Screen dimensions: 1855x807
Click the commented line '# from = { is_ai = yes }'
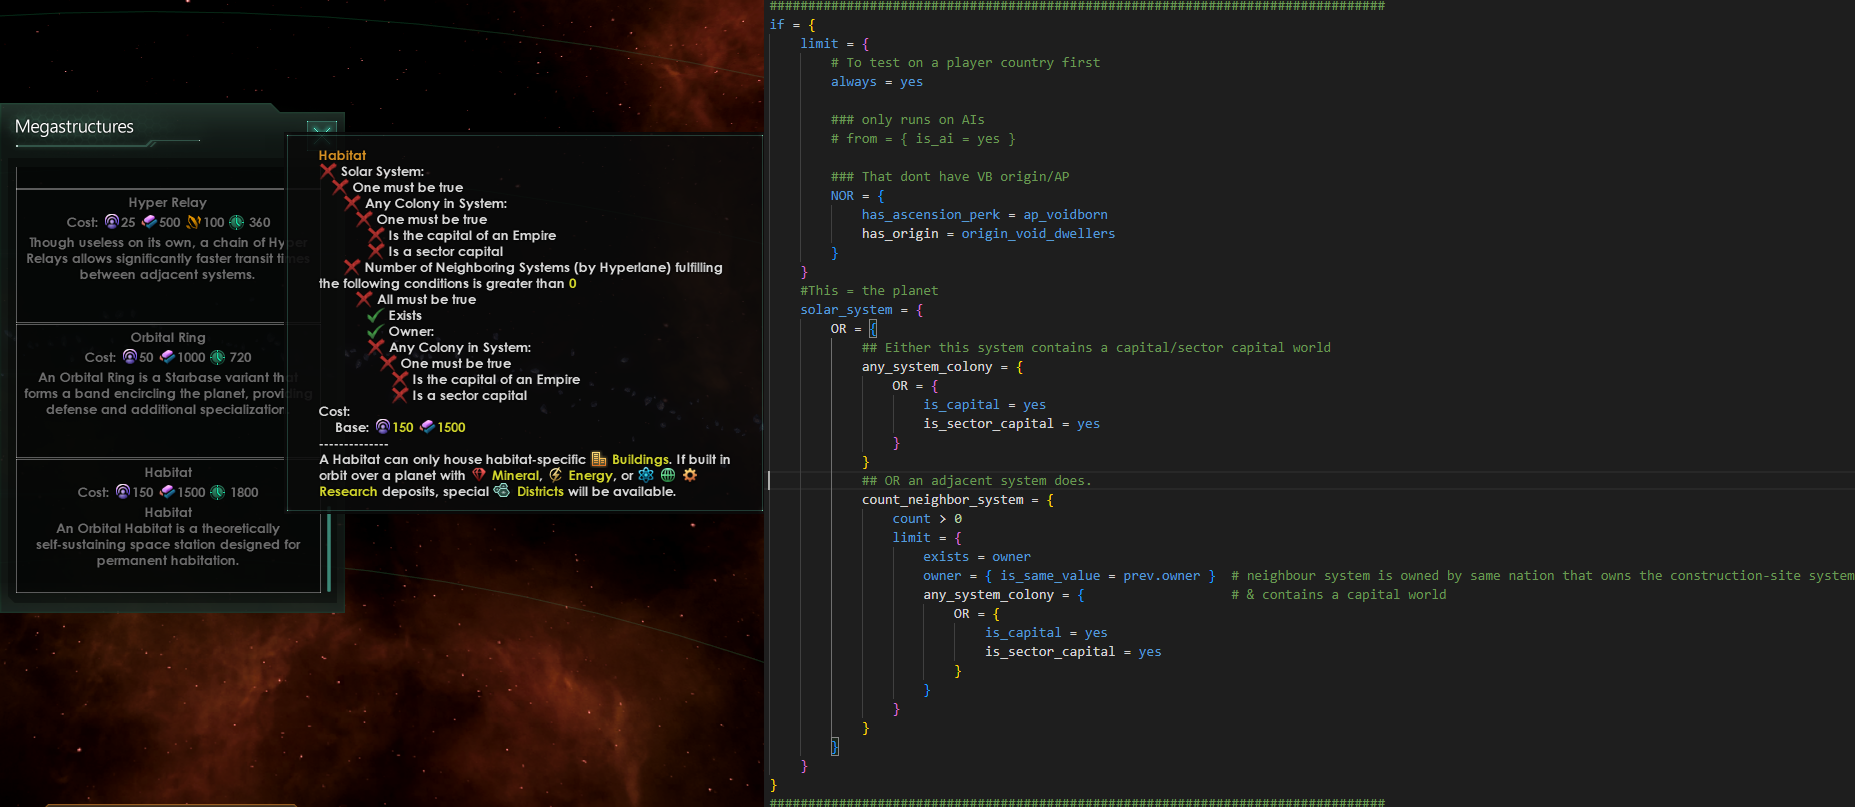pyautogui.click(x=923, y=138)
